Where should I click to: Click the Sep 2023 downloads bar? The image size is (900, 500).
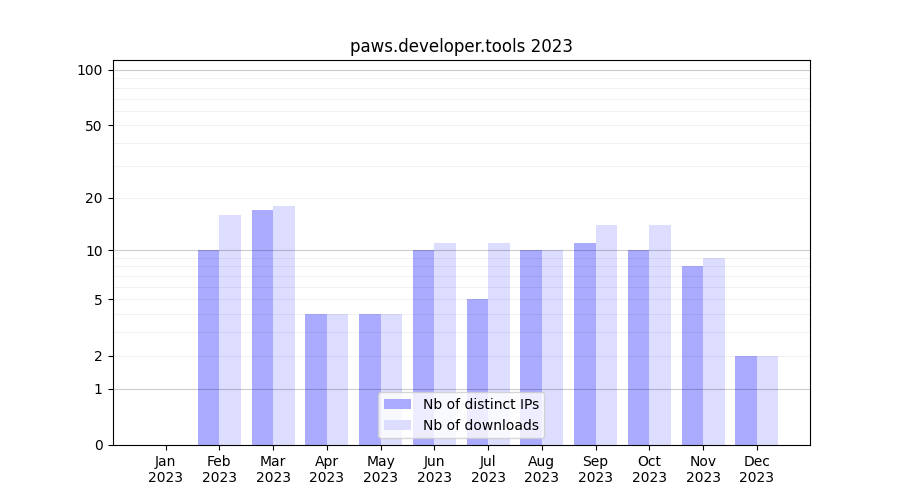(x=606, y=335)
